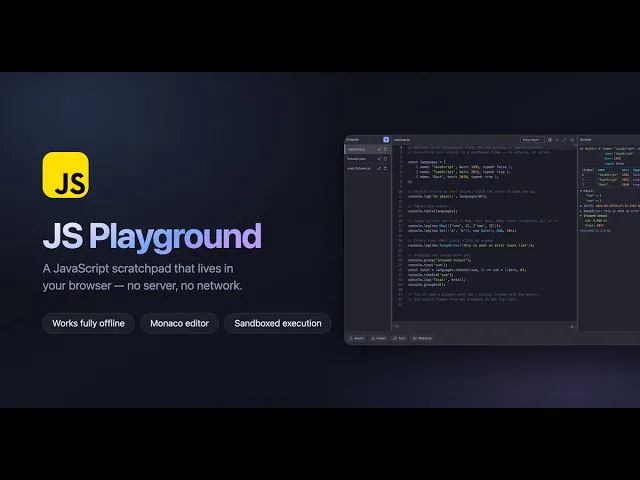Screen dimensions: 640x480
Task: Click the born column header in console table
Action: coord(625,170)
